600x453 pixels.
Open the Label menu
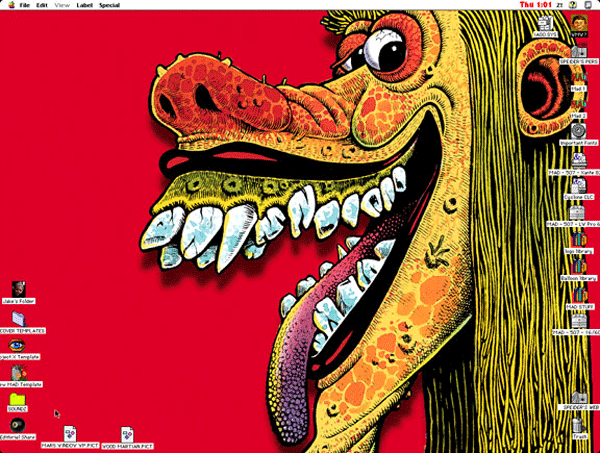point(84,5)
